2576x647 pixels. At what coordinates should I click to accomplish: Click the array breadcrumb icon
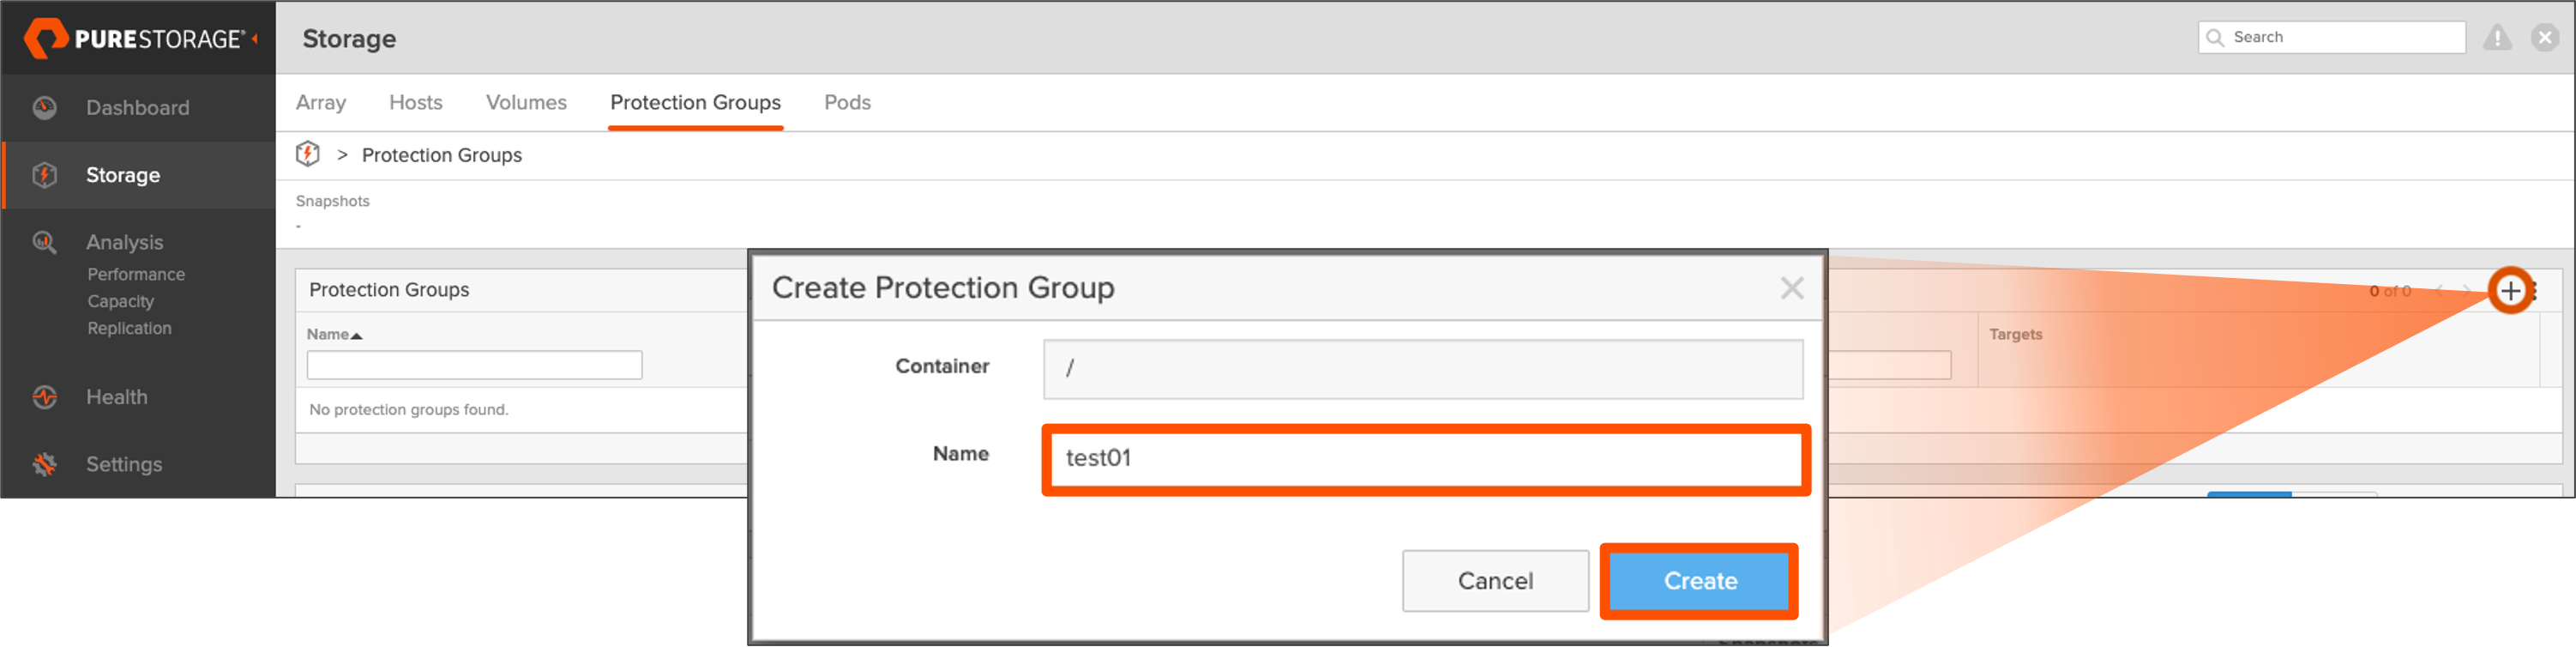tap(308, 155)
